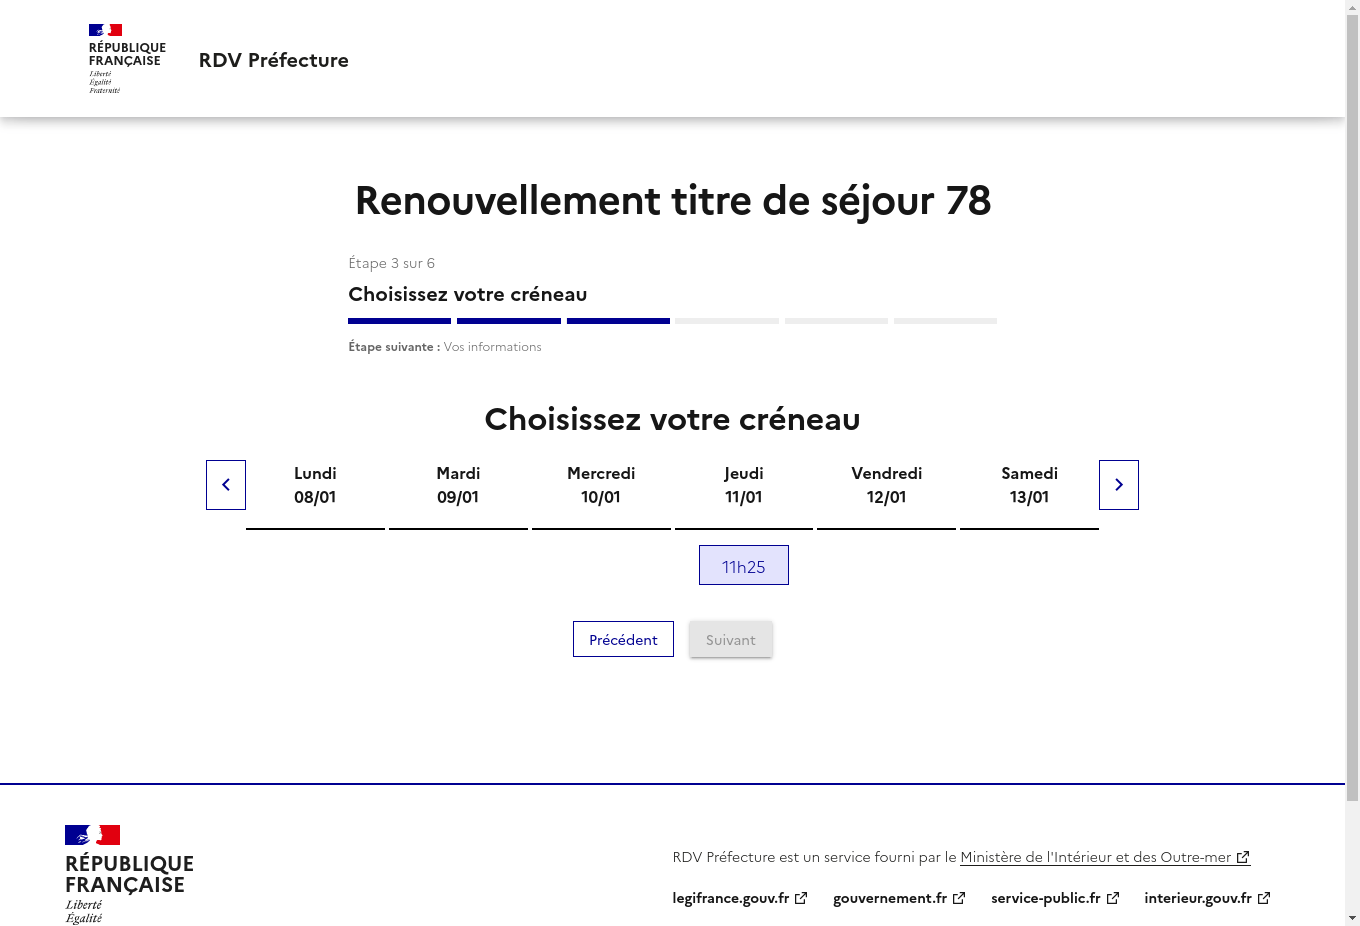The height and width of the screenshot is (926, 1360).
Task: Click external-link icon beside service-public.fr
Action: click(1113, 898)
